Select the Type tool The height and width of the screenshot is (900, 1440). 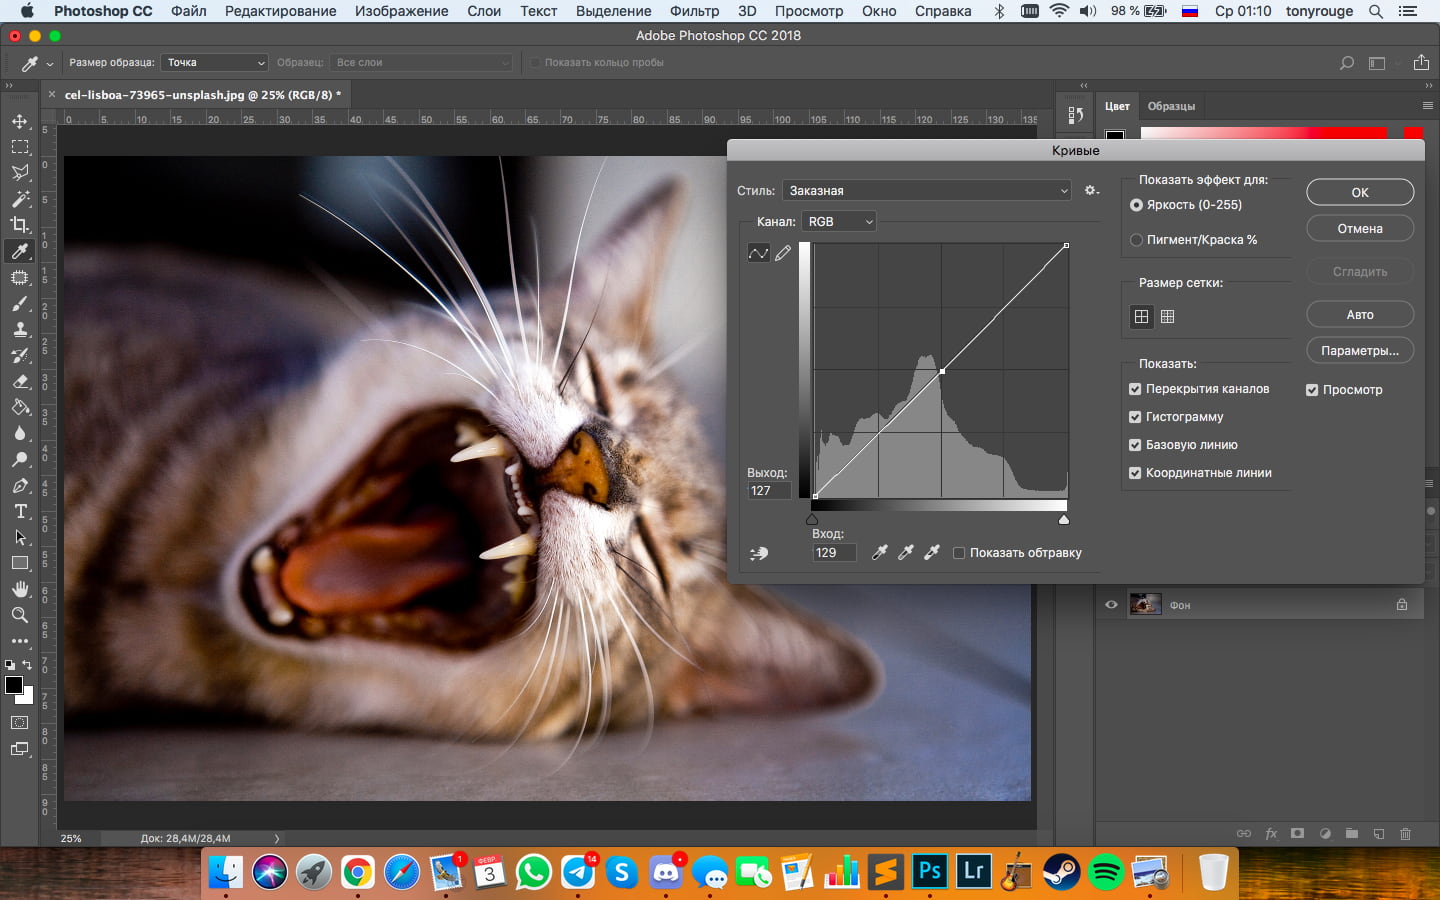20,511
